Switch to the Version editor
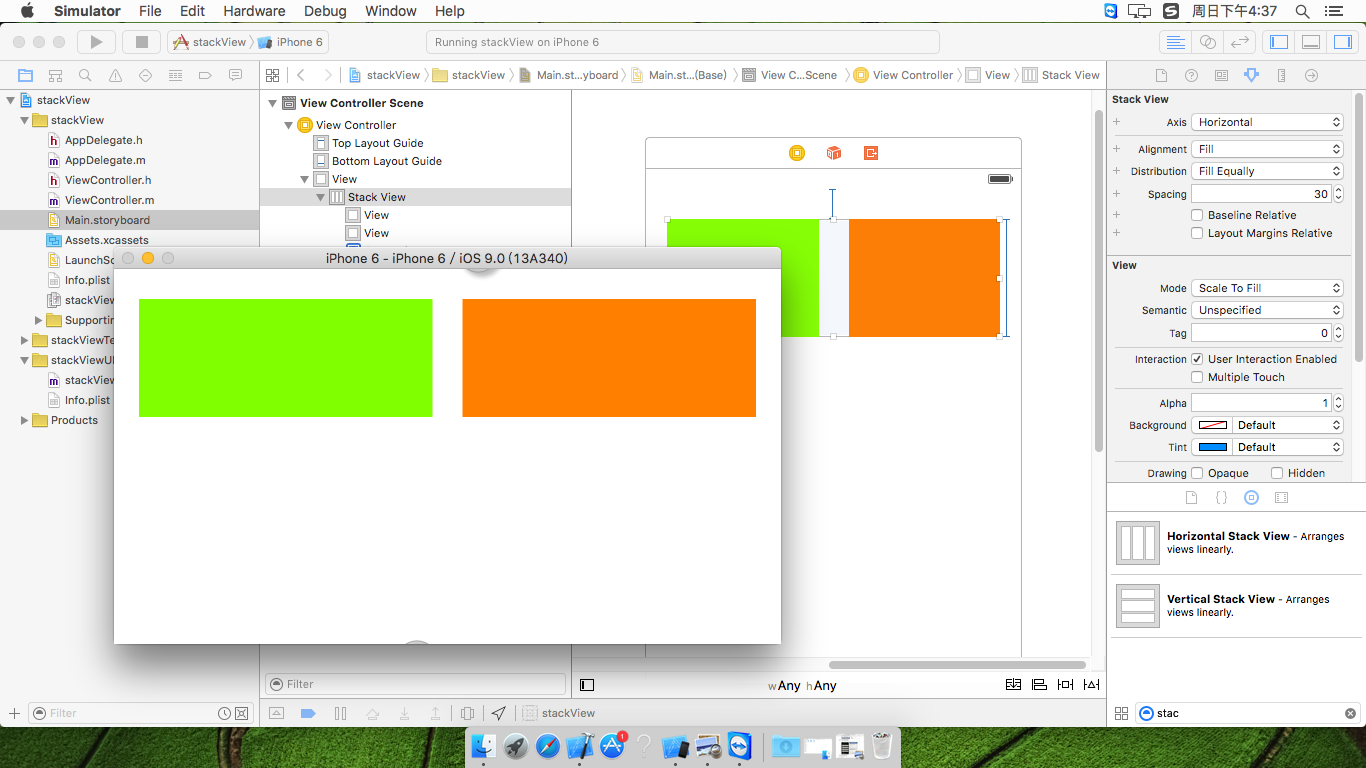This screenshot has width=1366, height=768. 1239,42
